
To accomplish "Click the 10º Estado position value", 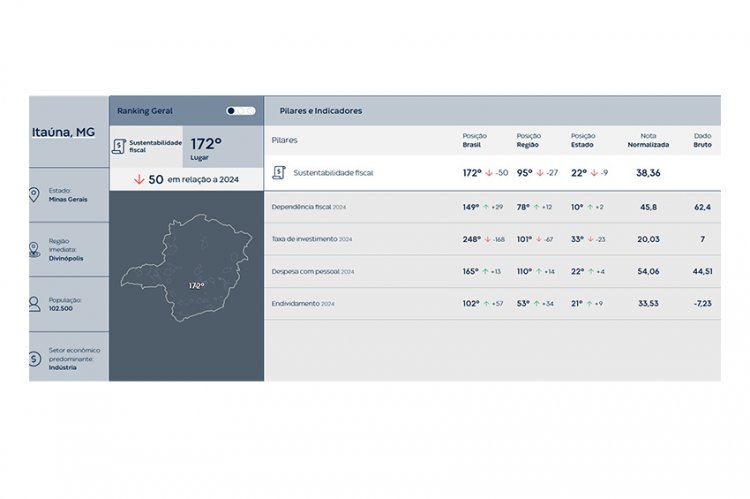I will (x=577, y=207).
